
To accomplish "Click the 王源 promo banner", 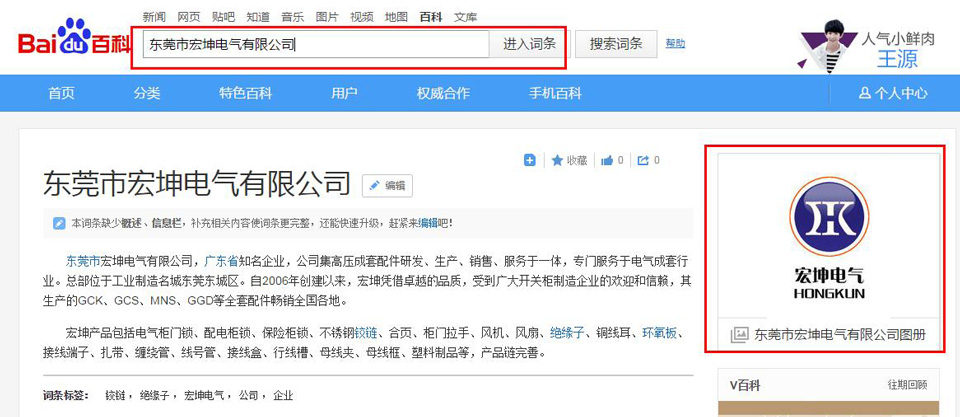I will tap(866, 47).
